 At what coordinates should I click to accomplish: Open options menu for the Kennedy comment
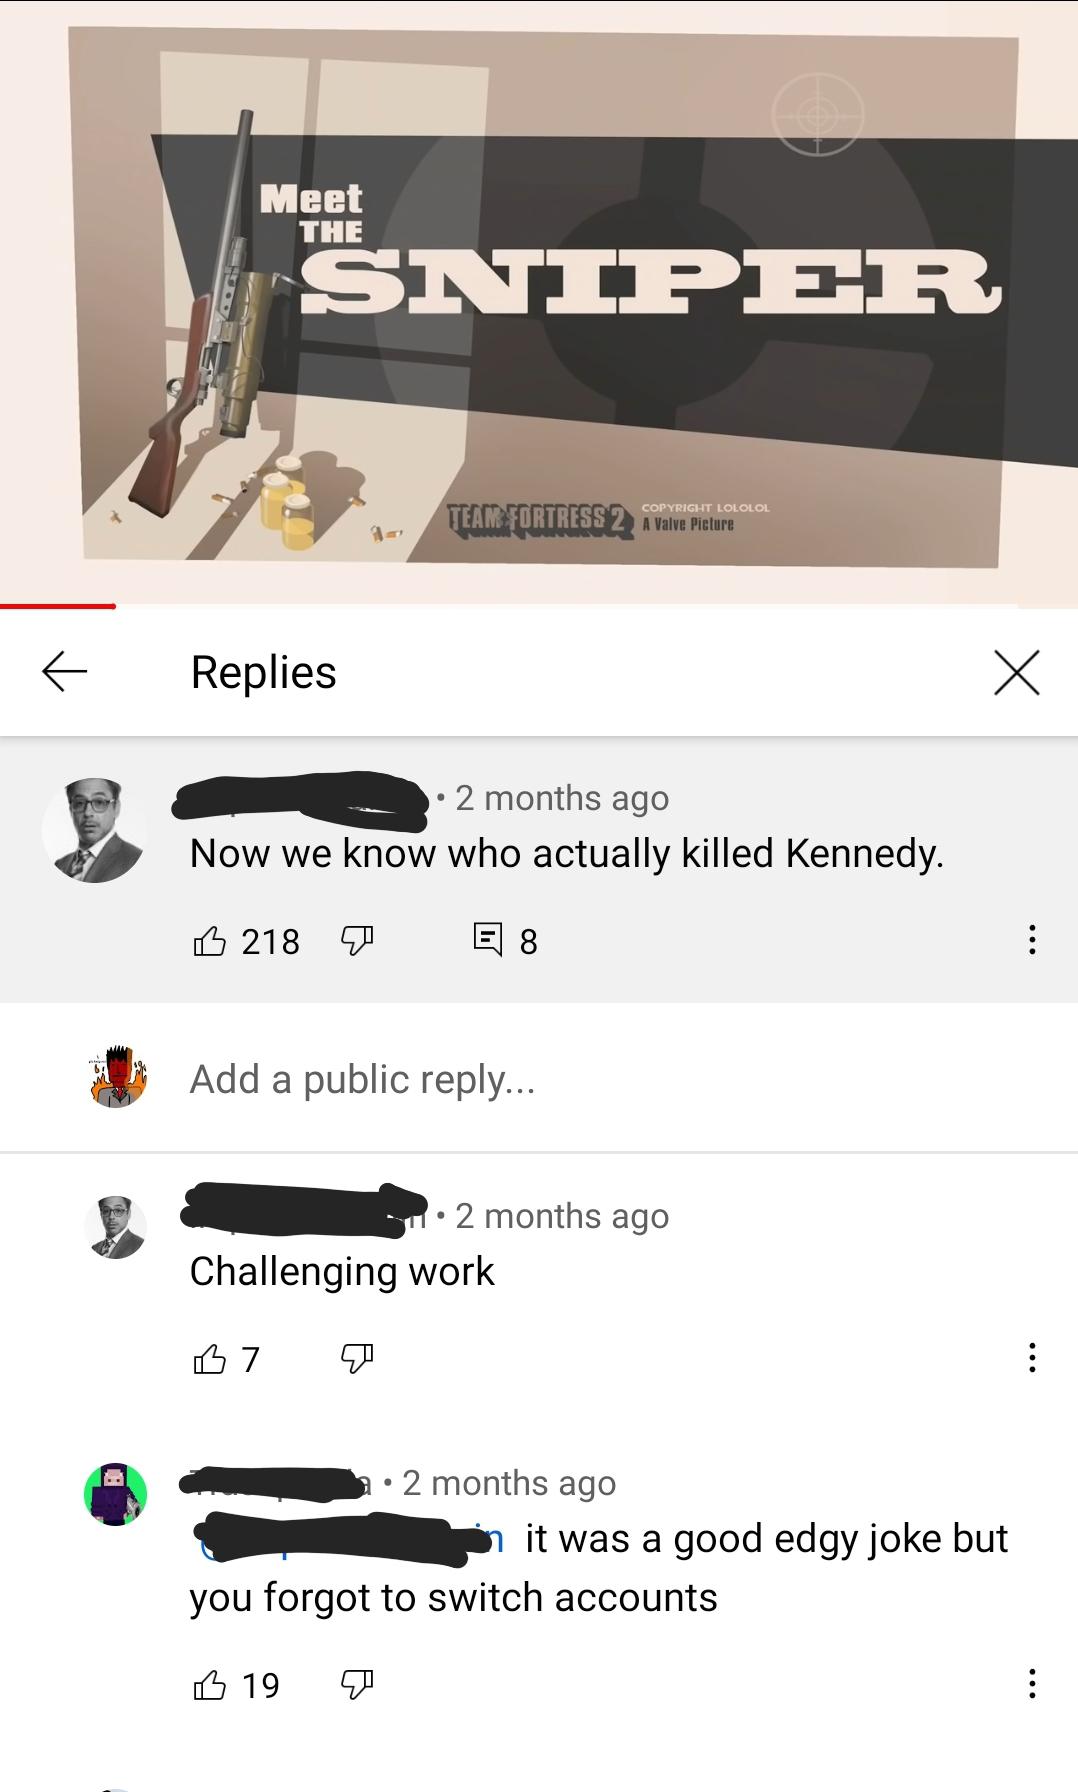coord(1032,940)
